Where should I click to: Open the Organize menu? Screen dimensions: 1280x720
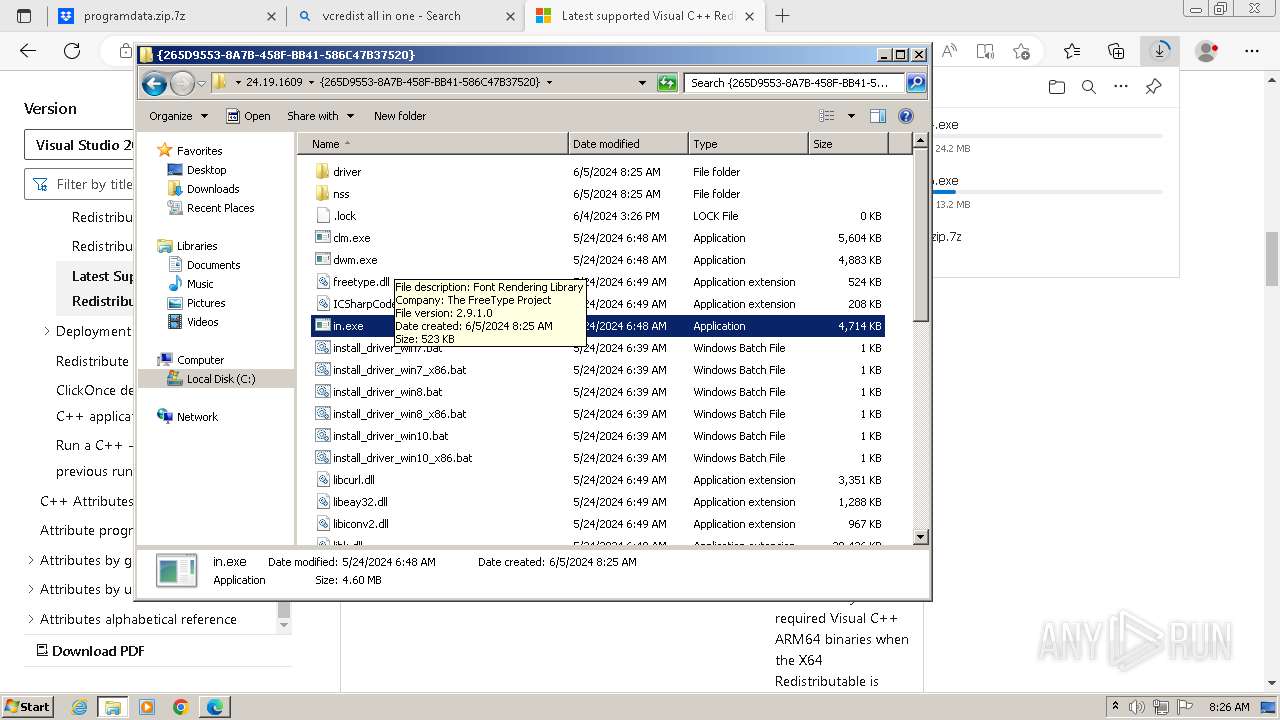(178, 116)
